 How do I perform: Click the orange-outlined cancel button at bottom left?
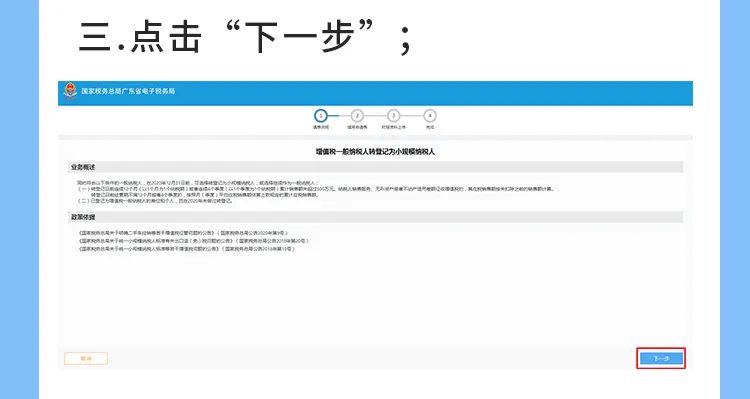click(86, 358)
